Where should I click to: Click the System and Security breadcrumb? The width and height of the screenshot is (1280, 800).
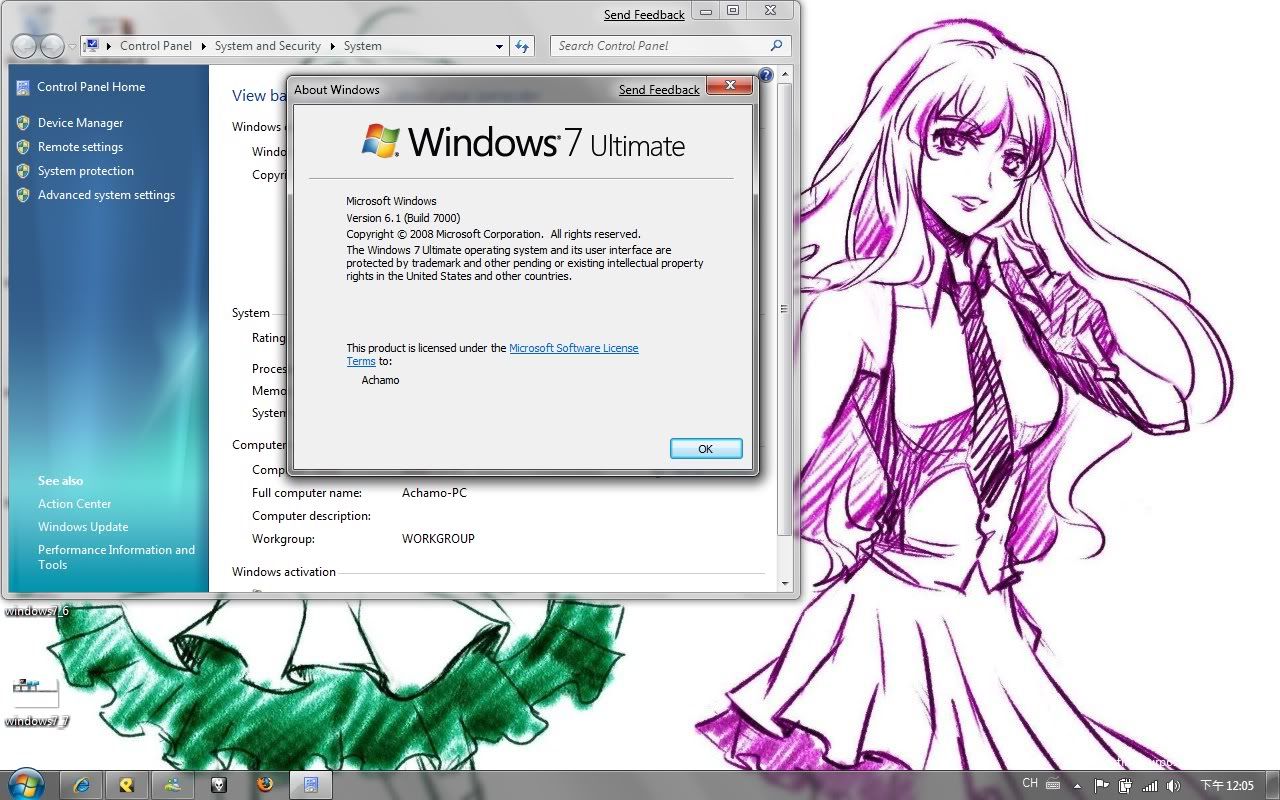pos(267,46)
